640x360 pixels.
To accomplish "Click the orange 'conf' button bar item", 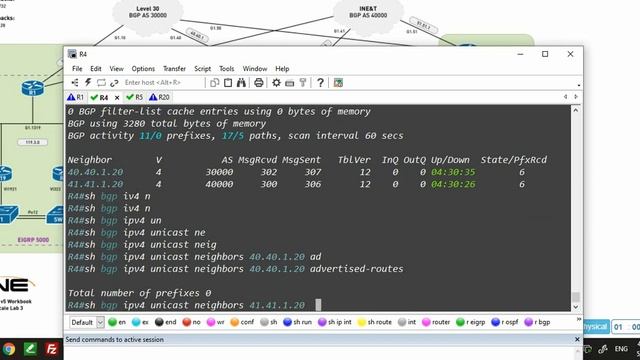I will [242, 322].
